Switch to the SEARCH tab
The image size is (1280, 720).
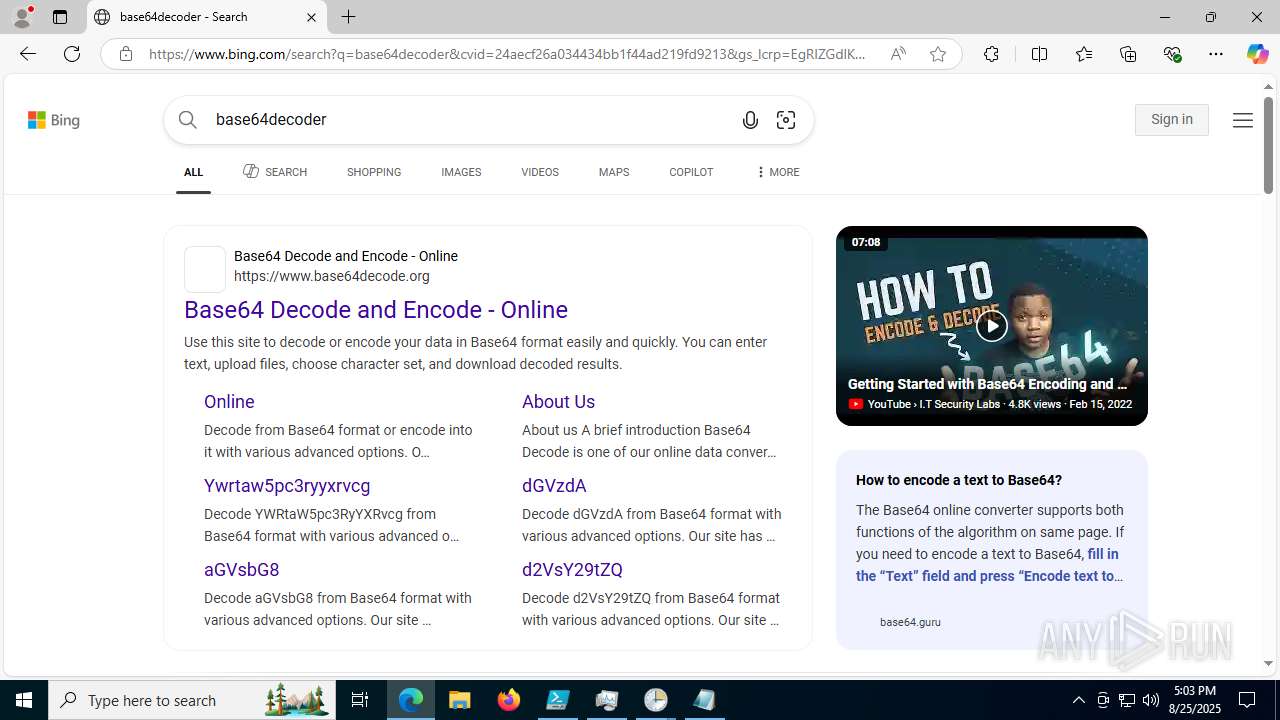tap(275, 172)
